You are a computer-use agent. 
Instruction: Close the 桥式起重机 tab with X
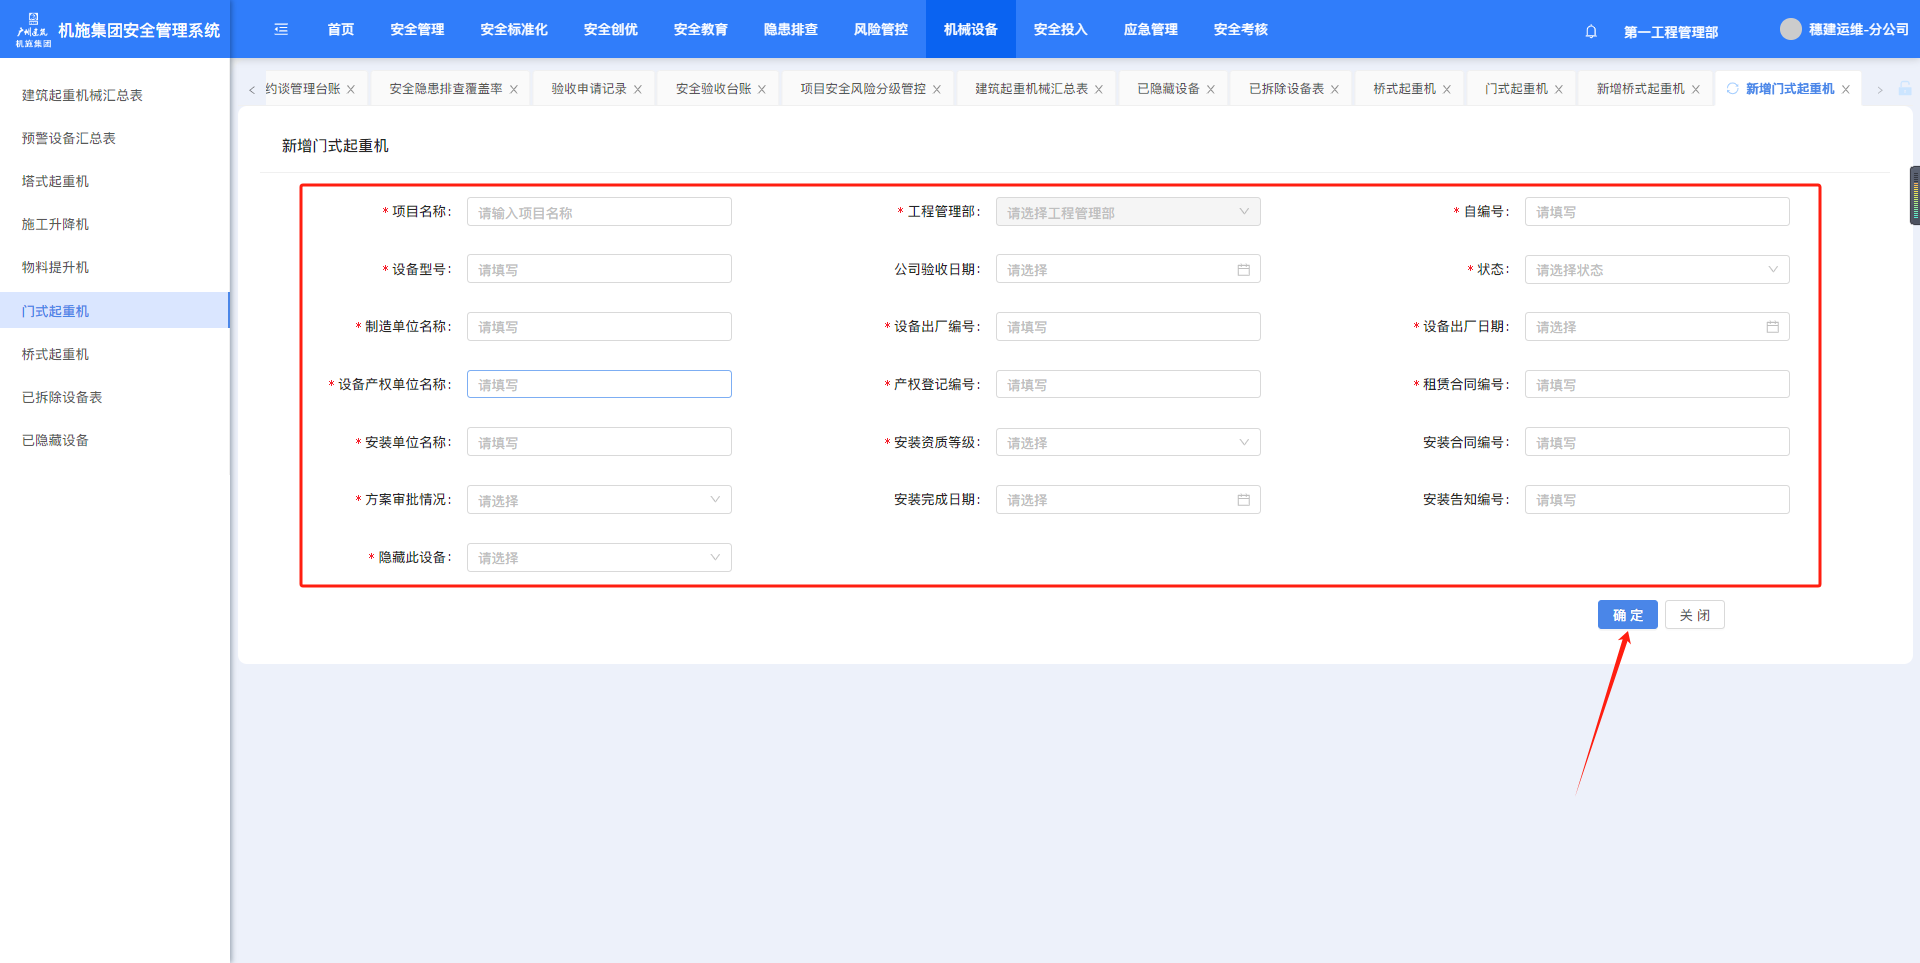[1446, 90]
